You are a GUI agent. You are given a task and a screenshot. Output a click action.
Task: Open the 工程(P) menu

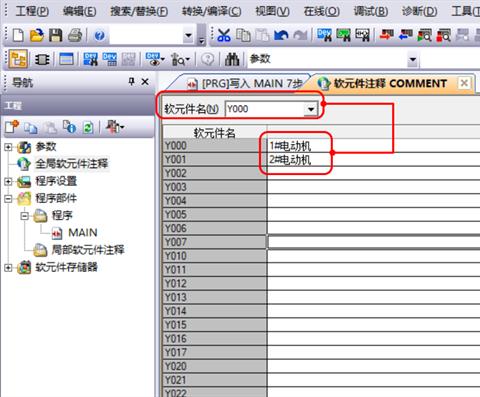[x=32, y=11]
